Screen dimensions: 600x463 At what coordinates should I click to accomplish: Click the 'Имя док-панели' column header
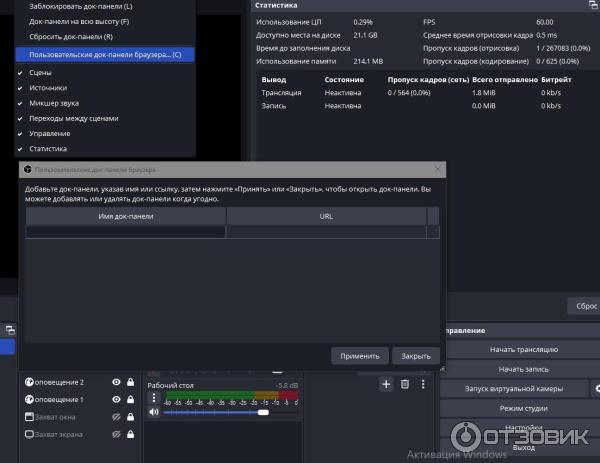coord(126,216)
